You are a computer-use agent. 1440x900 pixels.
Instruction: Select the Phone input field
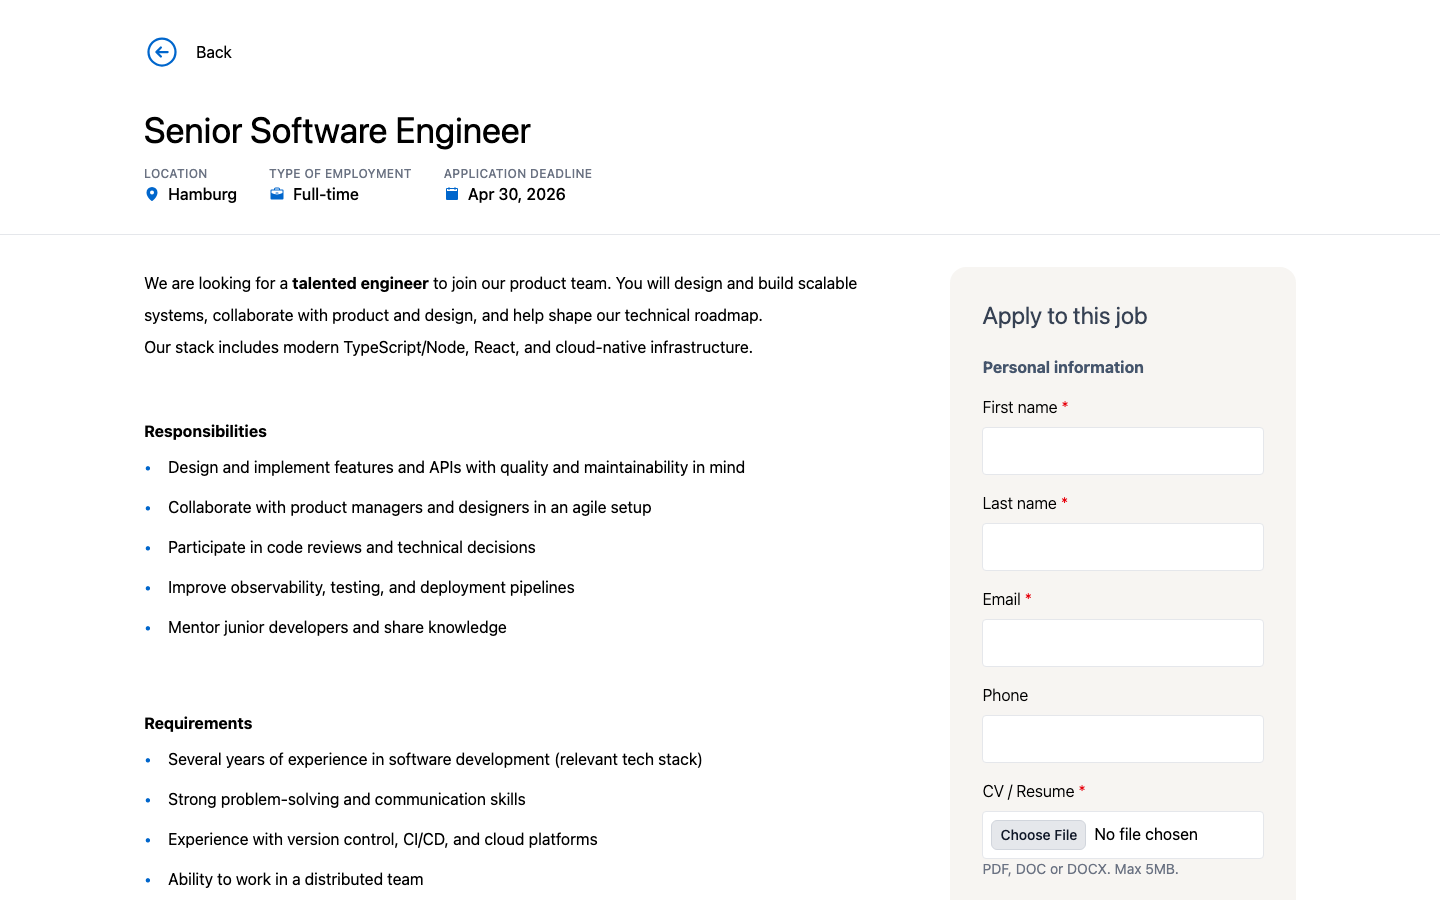click(x=1123, y=739)
